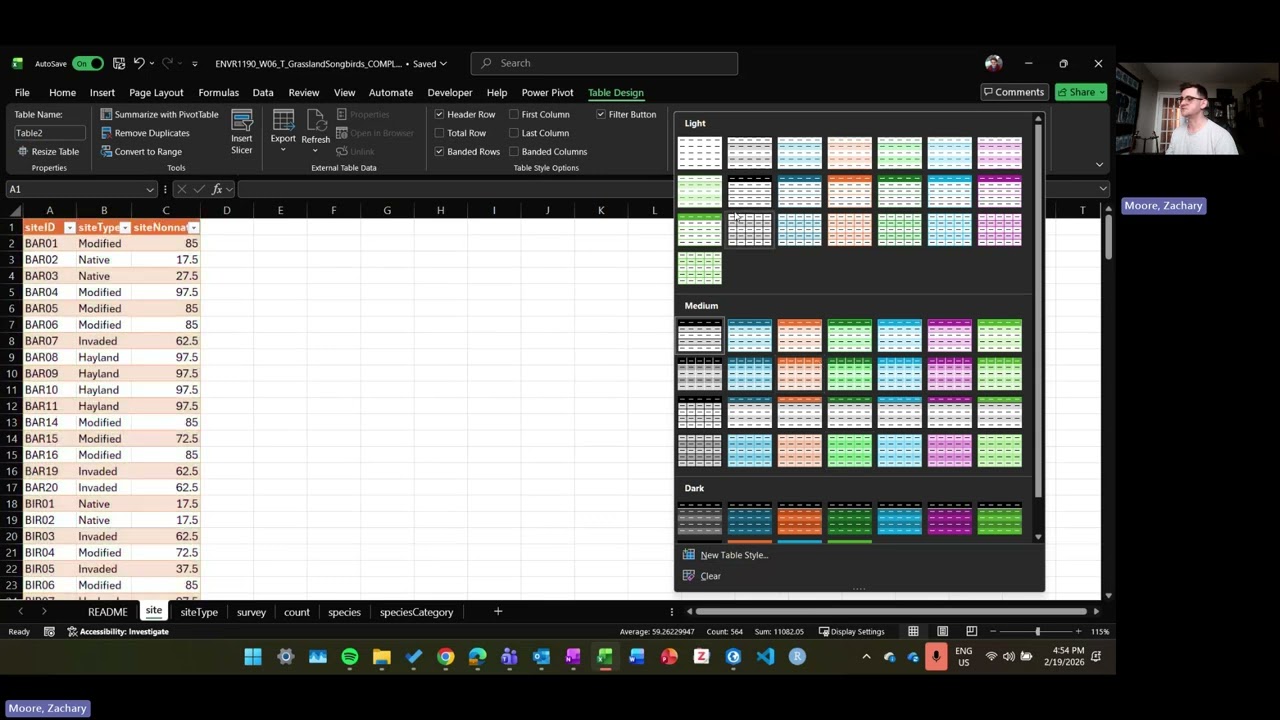Click the formula bar enter checkmark icon

tap(199, 189)
